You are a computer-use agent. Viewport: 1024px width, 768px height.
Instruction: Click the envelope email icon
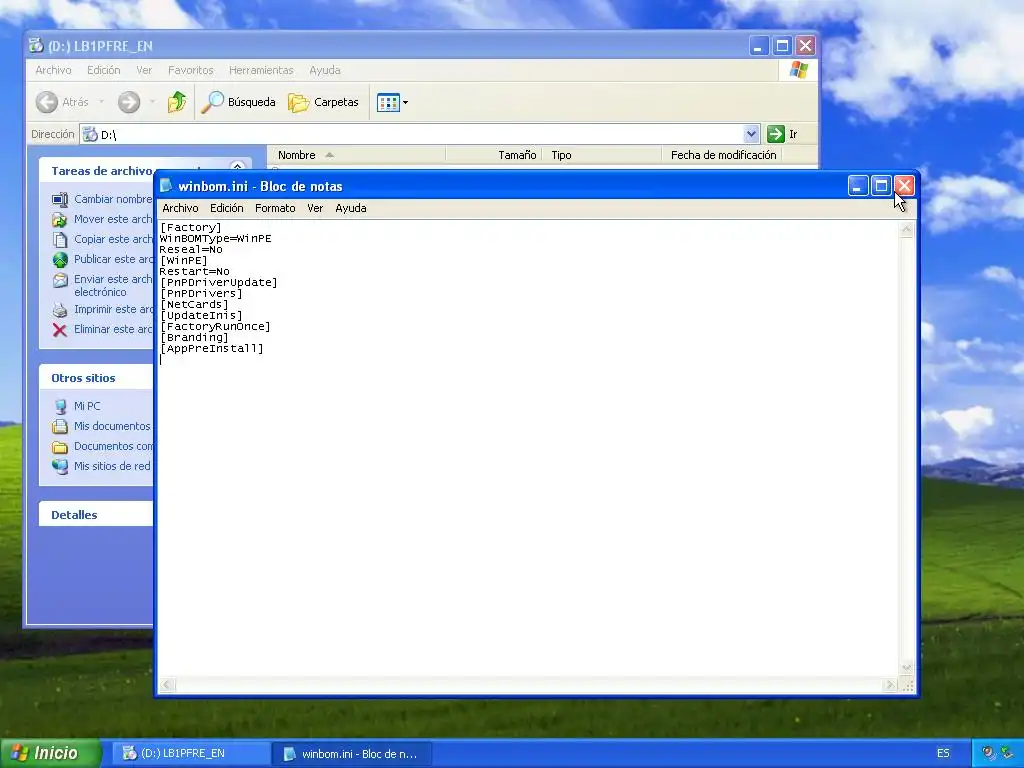[x=59, y=280]
